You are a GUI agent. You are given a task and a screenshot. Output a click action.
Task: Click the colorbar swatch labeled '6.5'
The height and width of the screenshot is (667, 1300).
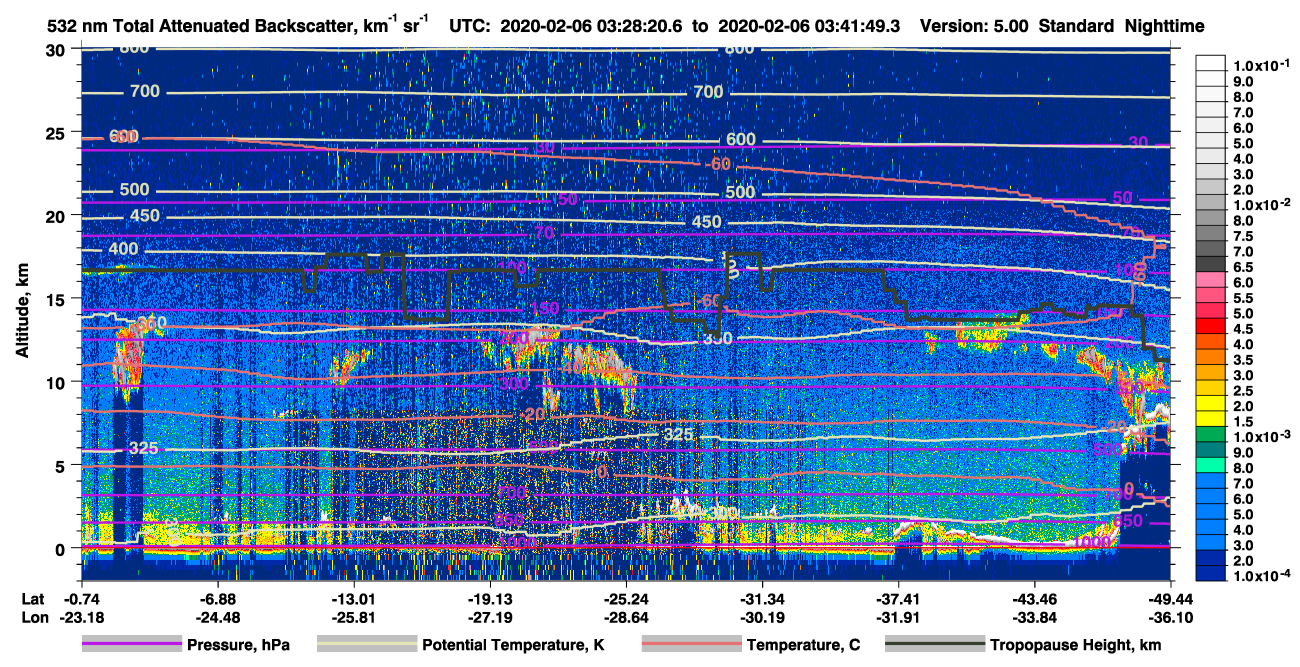(1211, 264)
